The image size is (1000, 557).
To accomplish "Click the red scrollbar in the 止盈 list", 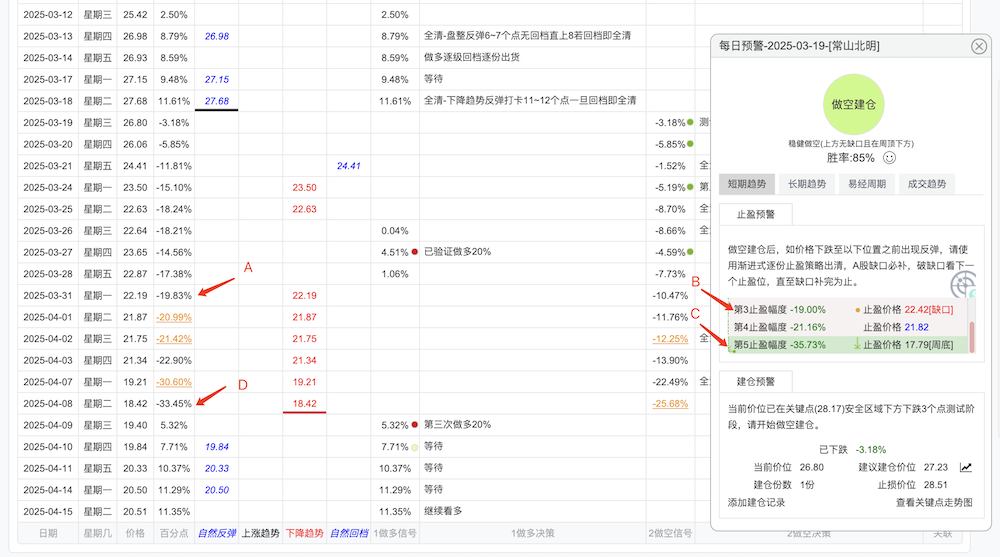I will tap(972, 337).
